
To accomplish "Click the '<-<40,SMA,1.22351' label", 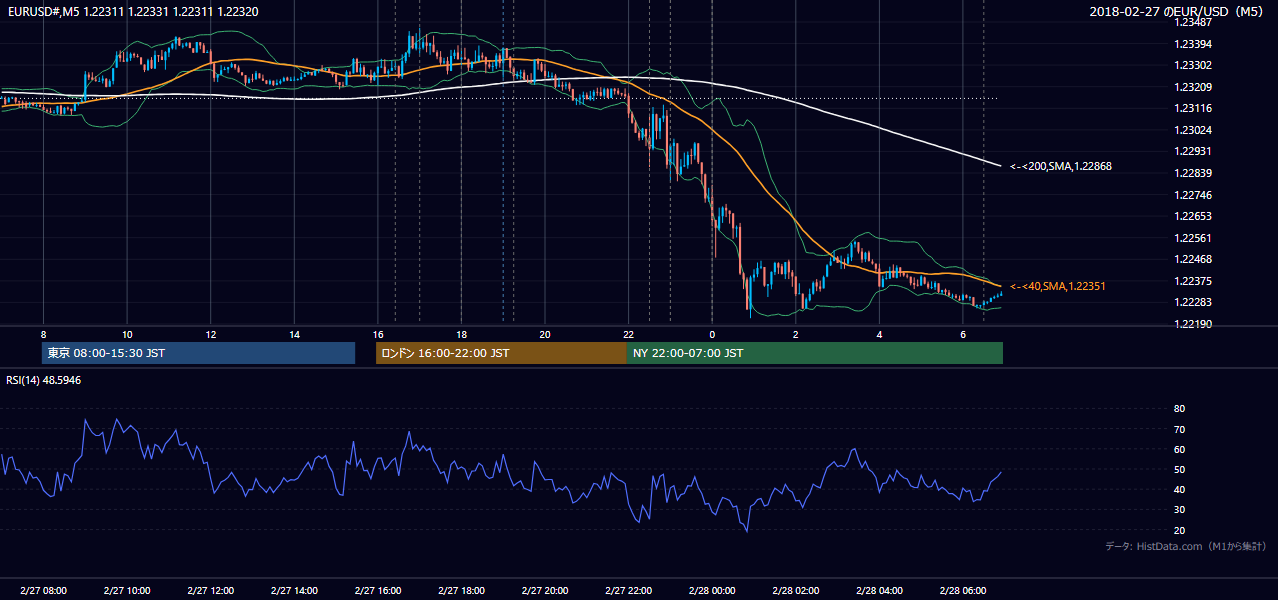I will [1057, 286].
